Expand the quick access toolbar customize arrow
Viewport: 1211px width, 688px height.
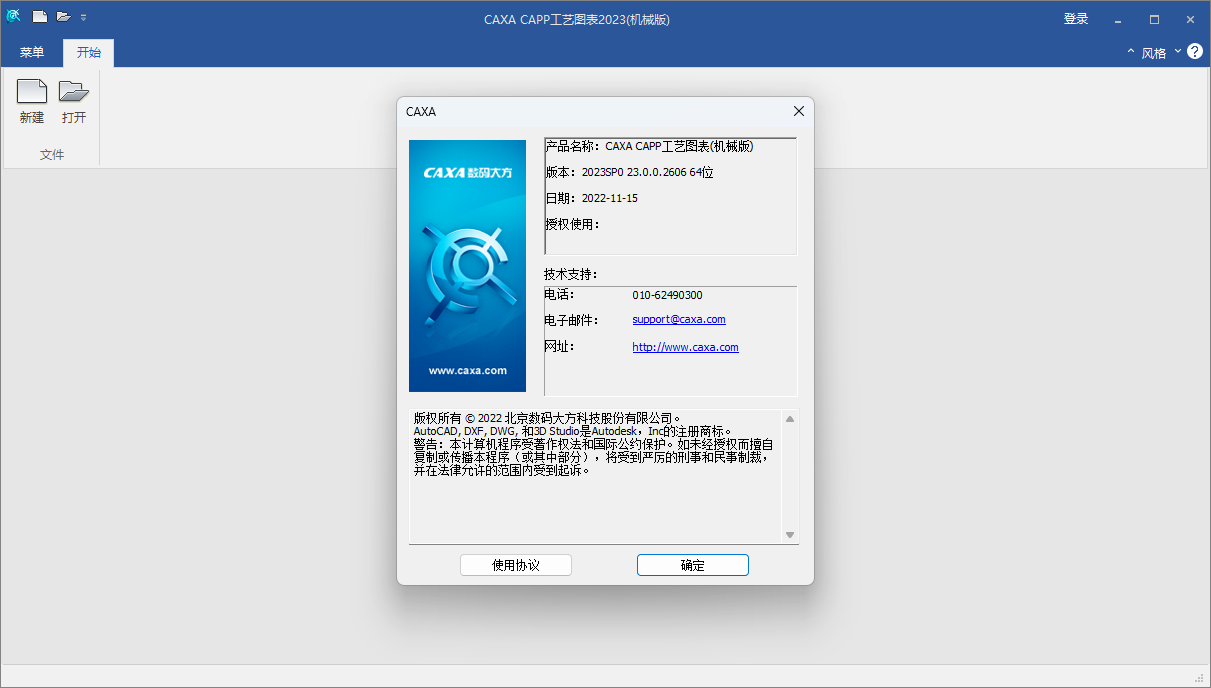click(x=83, y=17)
